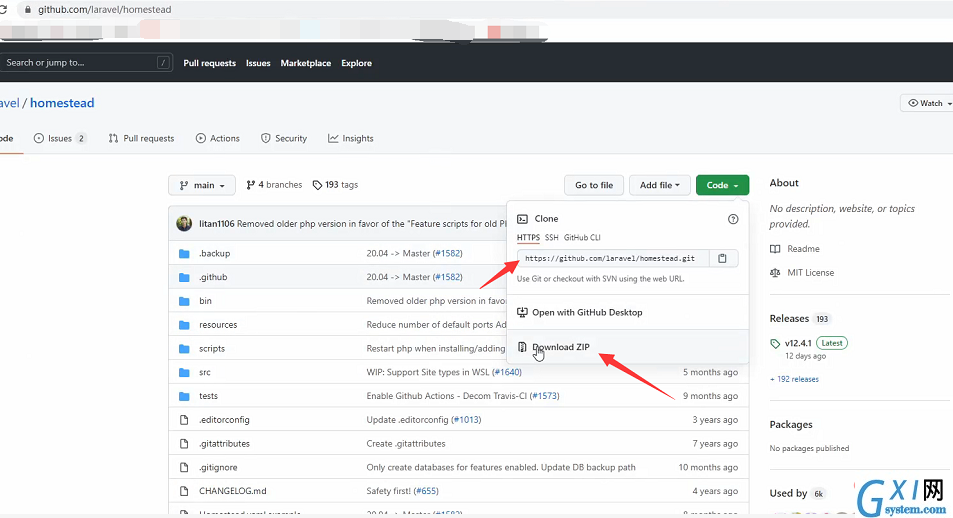
Task: Open the + 192 releases link
Action: (794, 379)
